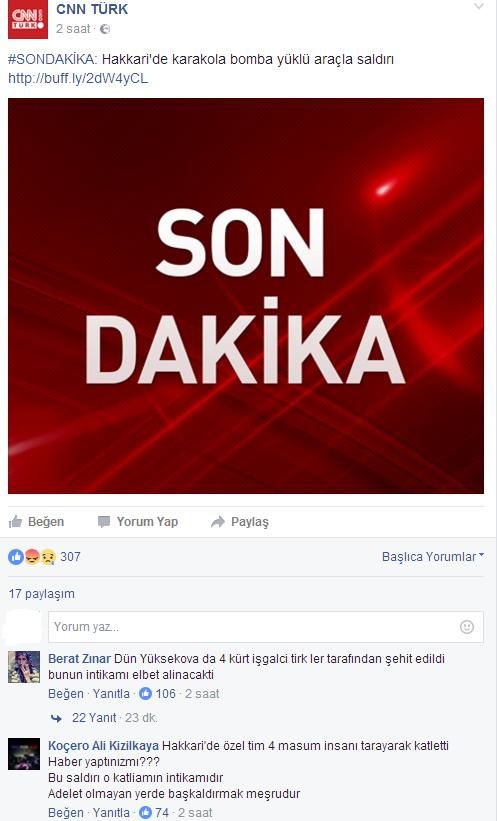Like the post with Beğen thumbs-up

(x=37, y=522)
